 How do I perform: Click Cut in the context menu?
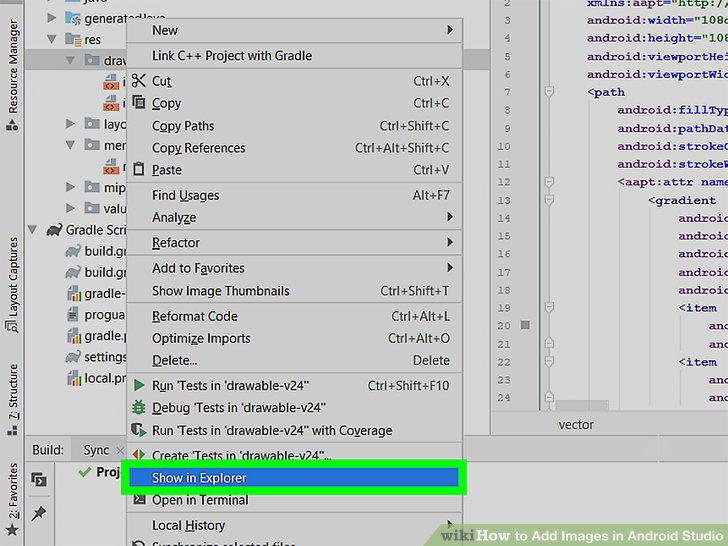coord(293,81)
